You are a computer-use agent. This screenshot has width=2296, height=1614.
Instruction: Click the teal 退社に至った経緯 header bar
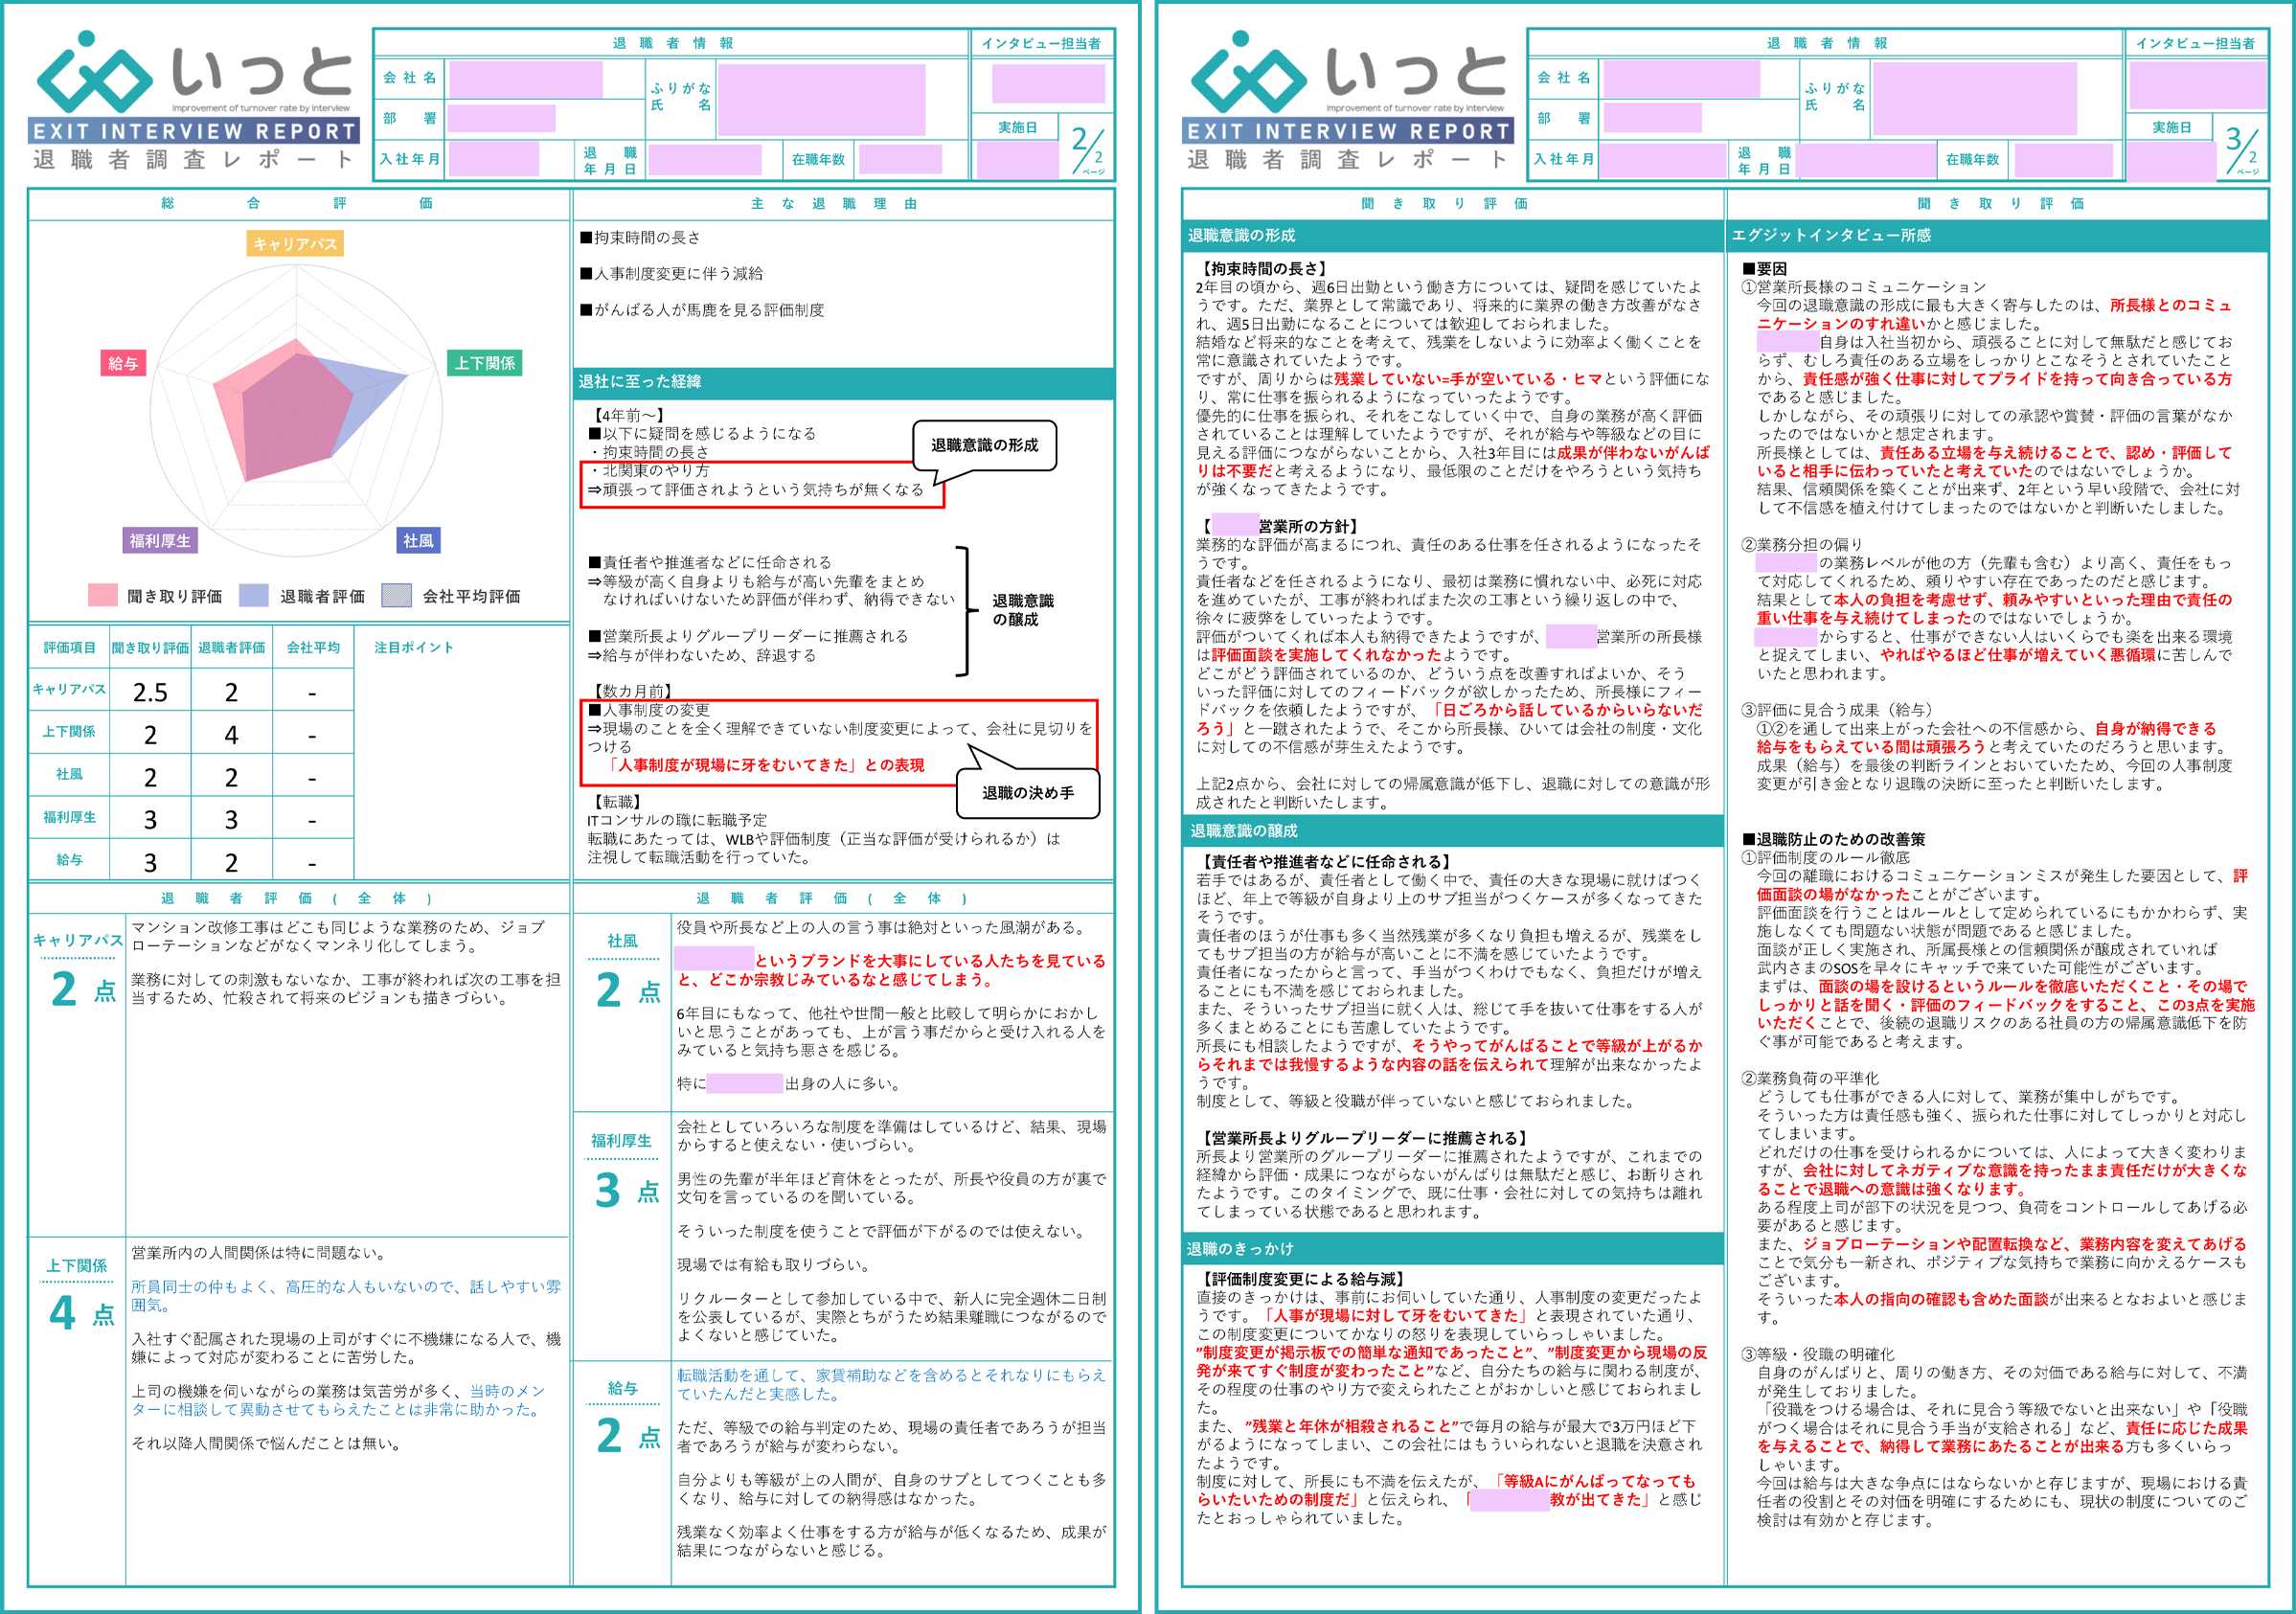click(843, 382)
